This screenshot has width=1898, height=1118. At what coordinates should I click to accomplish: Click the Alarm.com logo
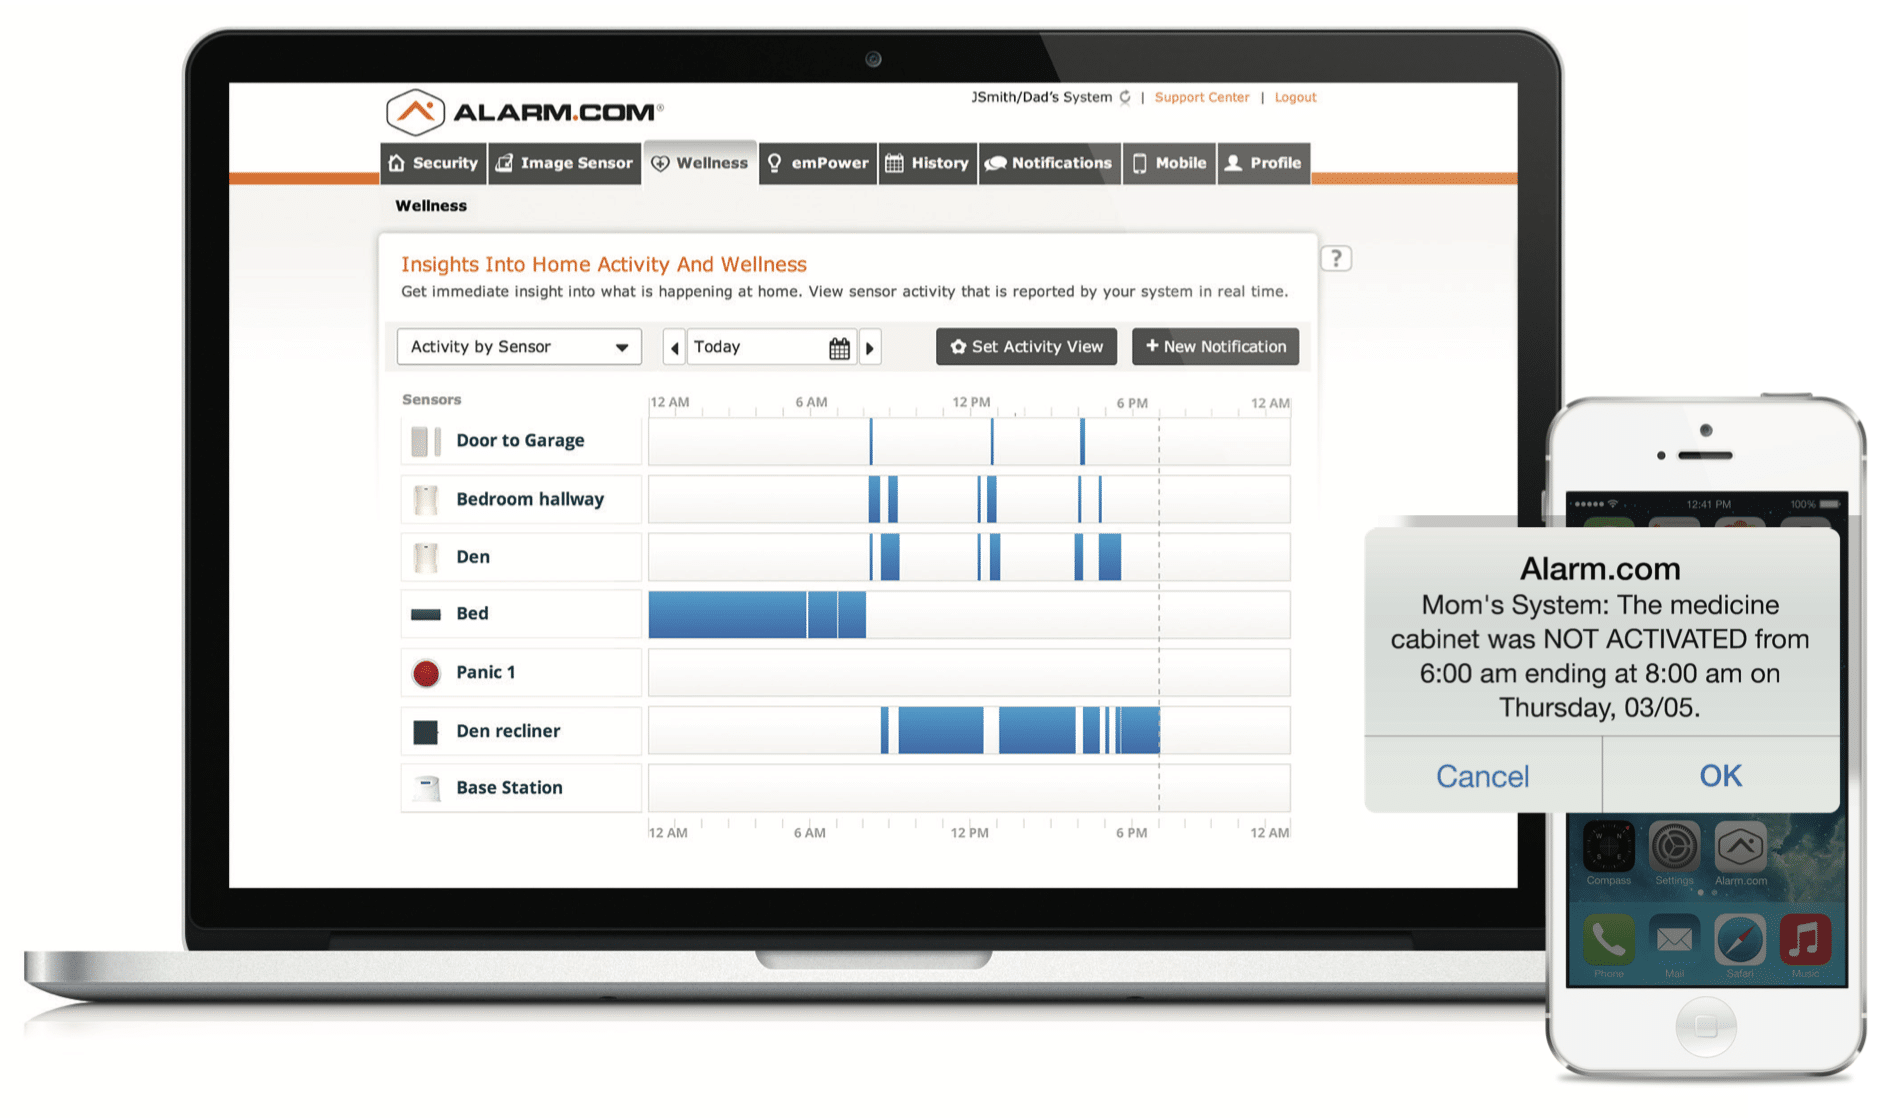[524, 112]
